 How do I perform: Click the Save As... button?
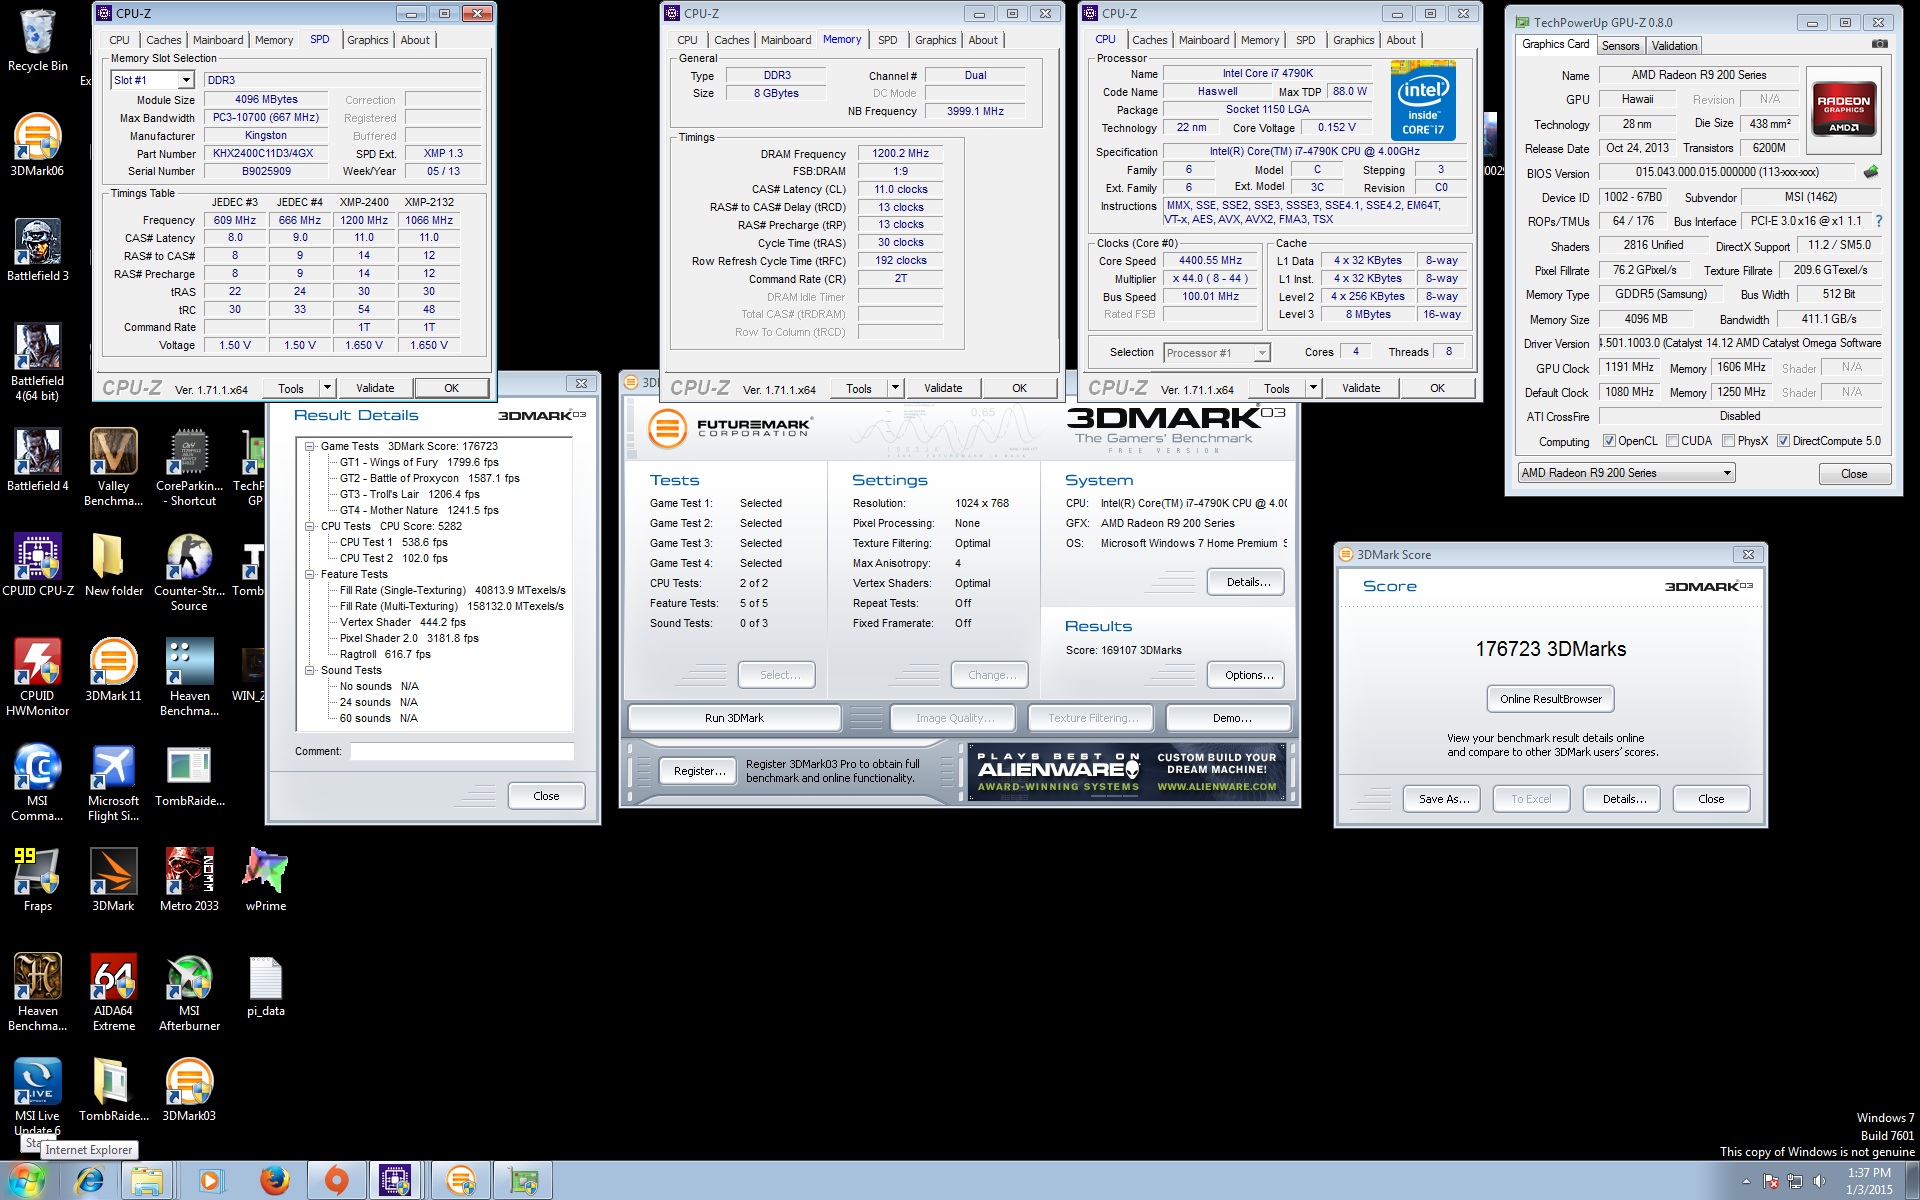tap(1444, 799)
